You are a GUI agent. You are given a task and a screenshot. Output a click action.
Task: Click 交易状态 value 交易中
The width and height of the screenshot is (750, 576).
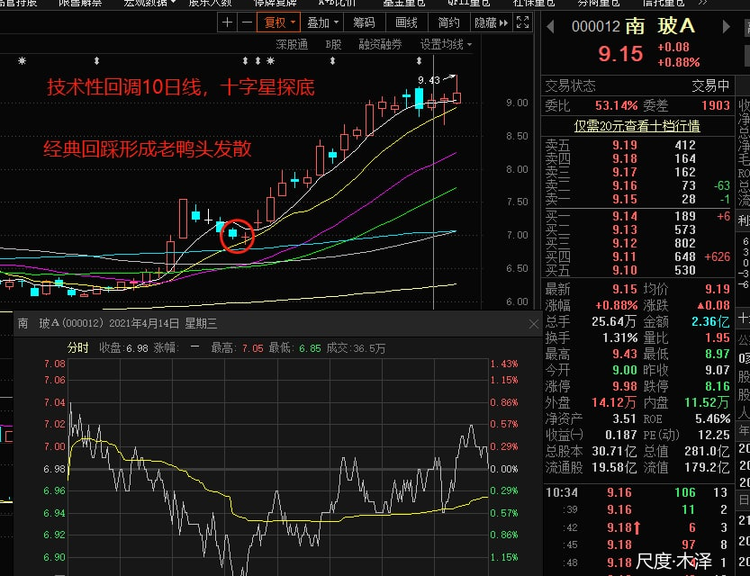pyautogui.click(x=710, y=86)
